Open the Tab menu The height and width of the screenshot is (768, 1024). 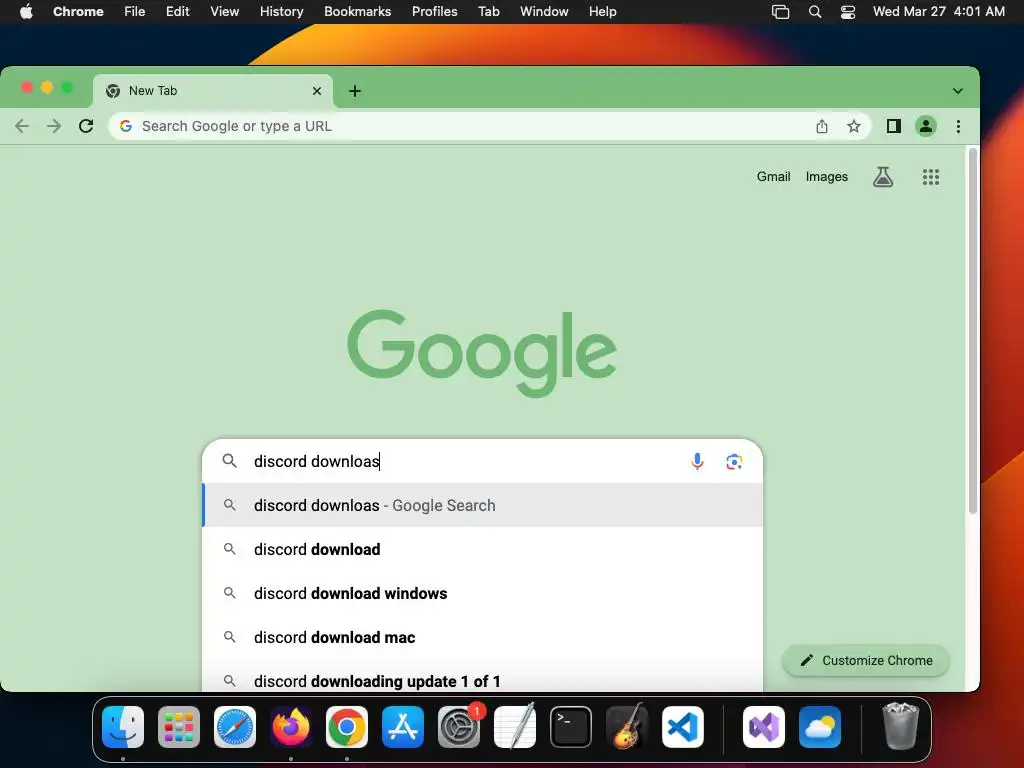click(488, 11)
